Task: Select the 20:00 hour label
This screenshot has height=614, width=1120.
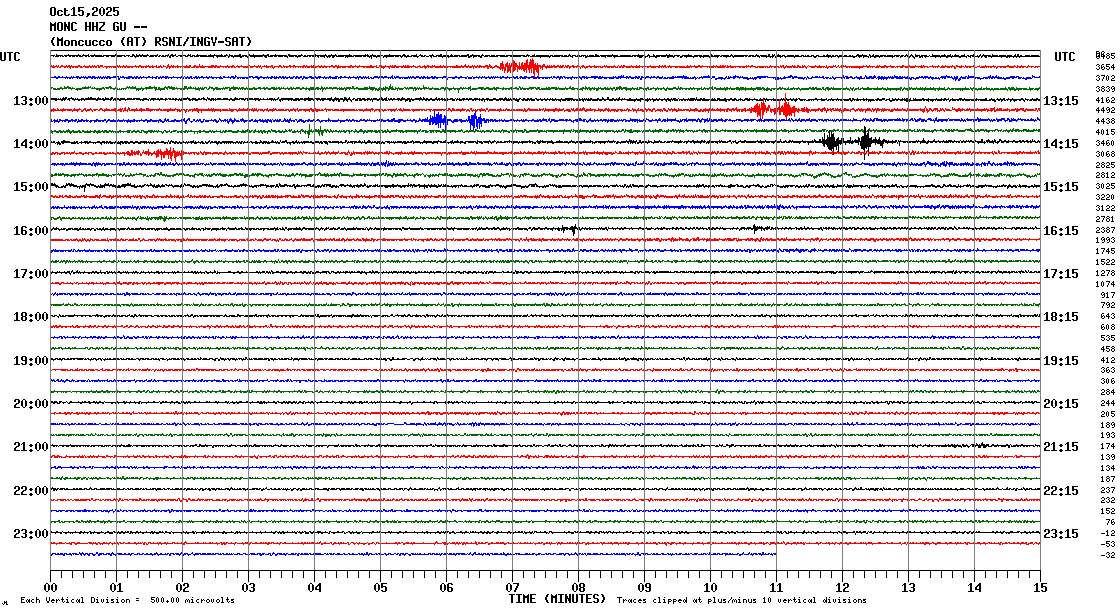Action: point(31,404)
